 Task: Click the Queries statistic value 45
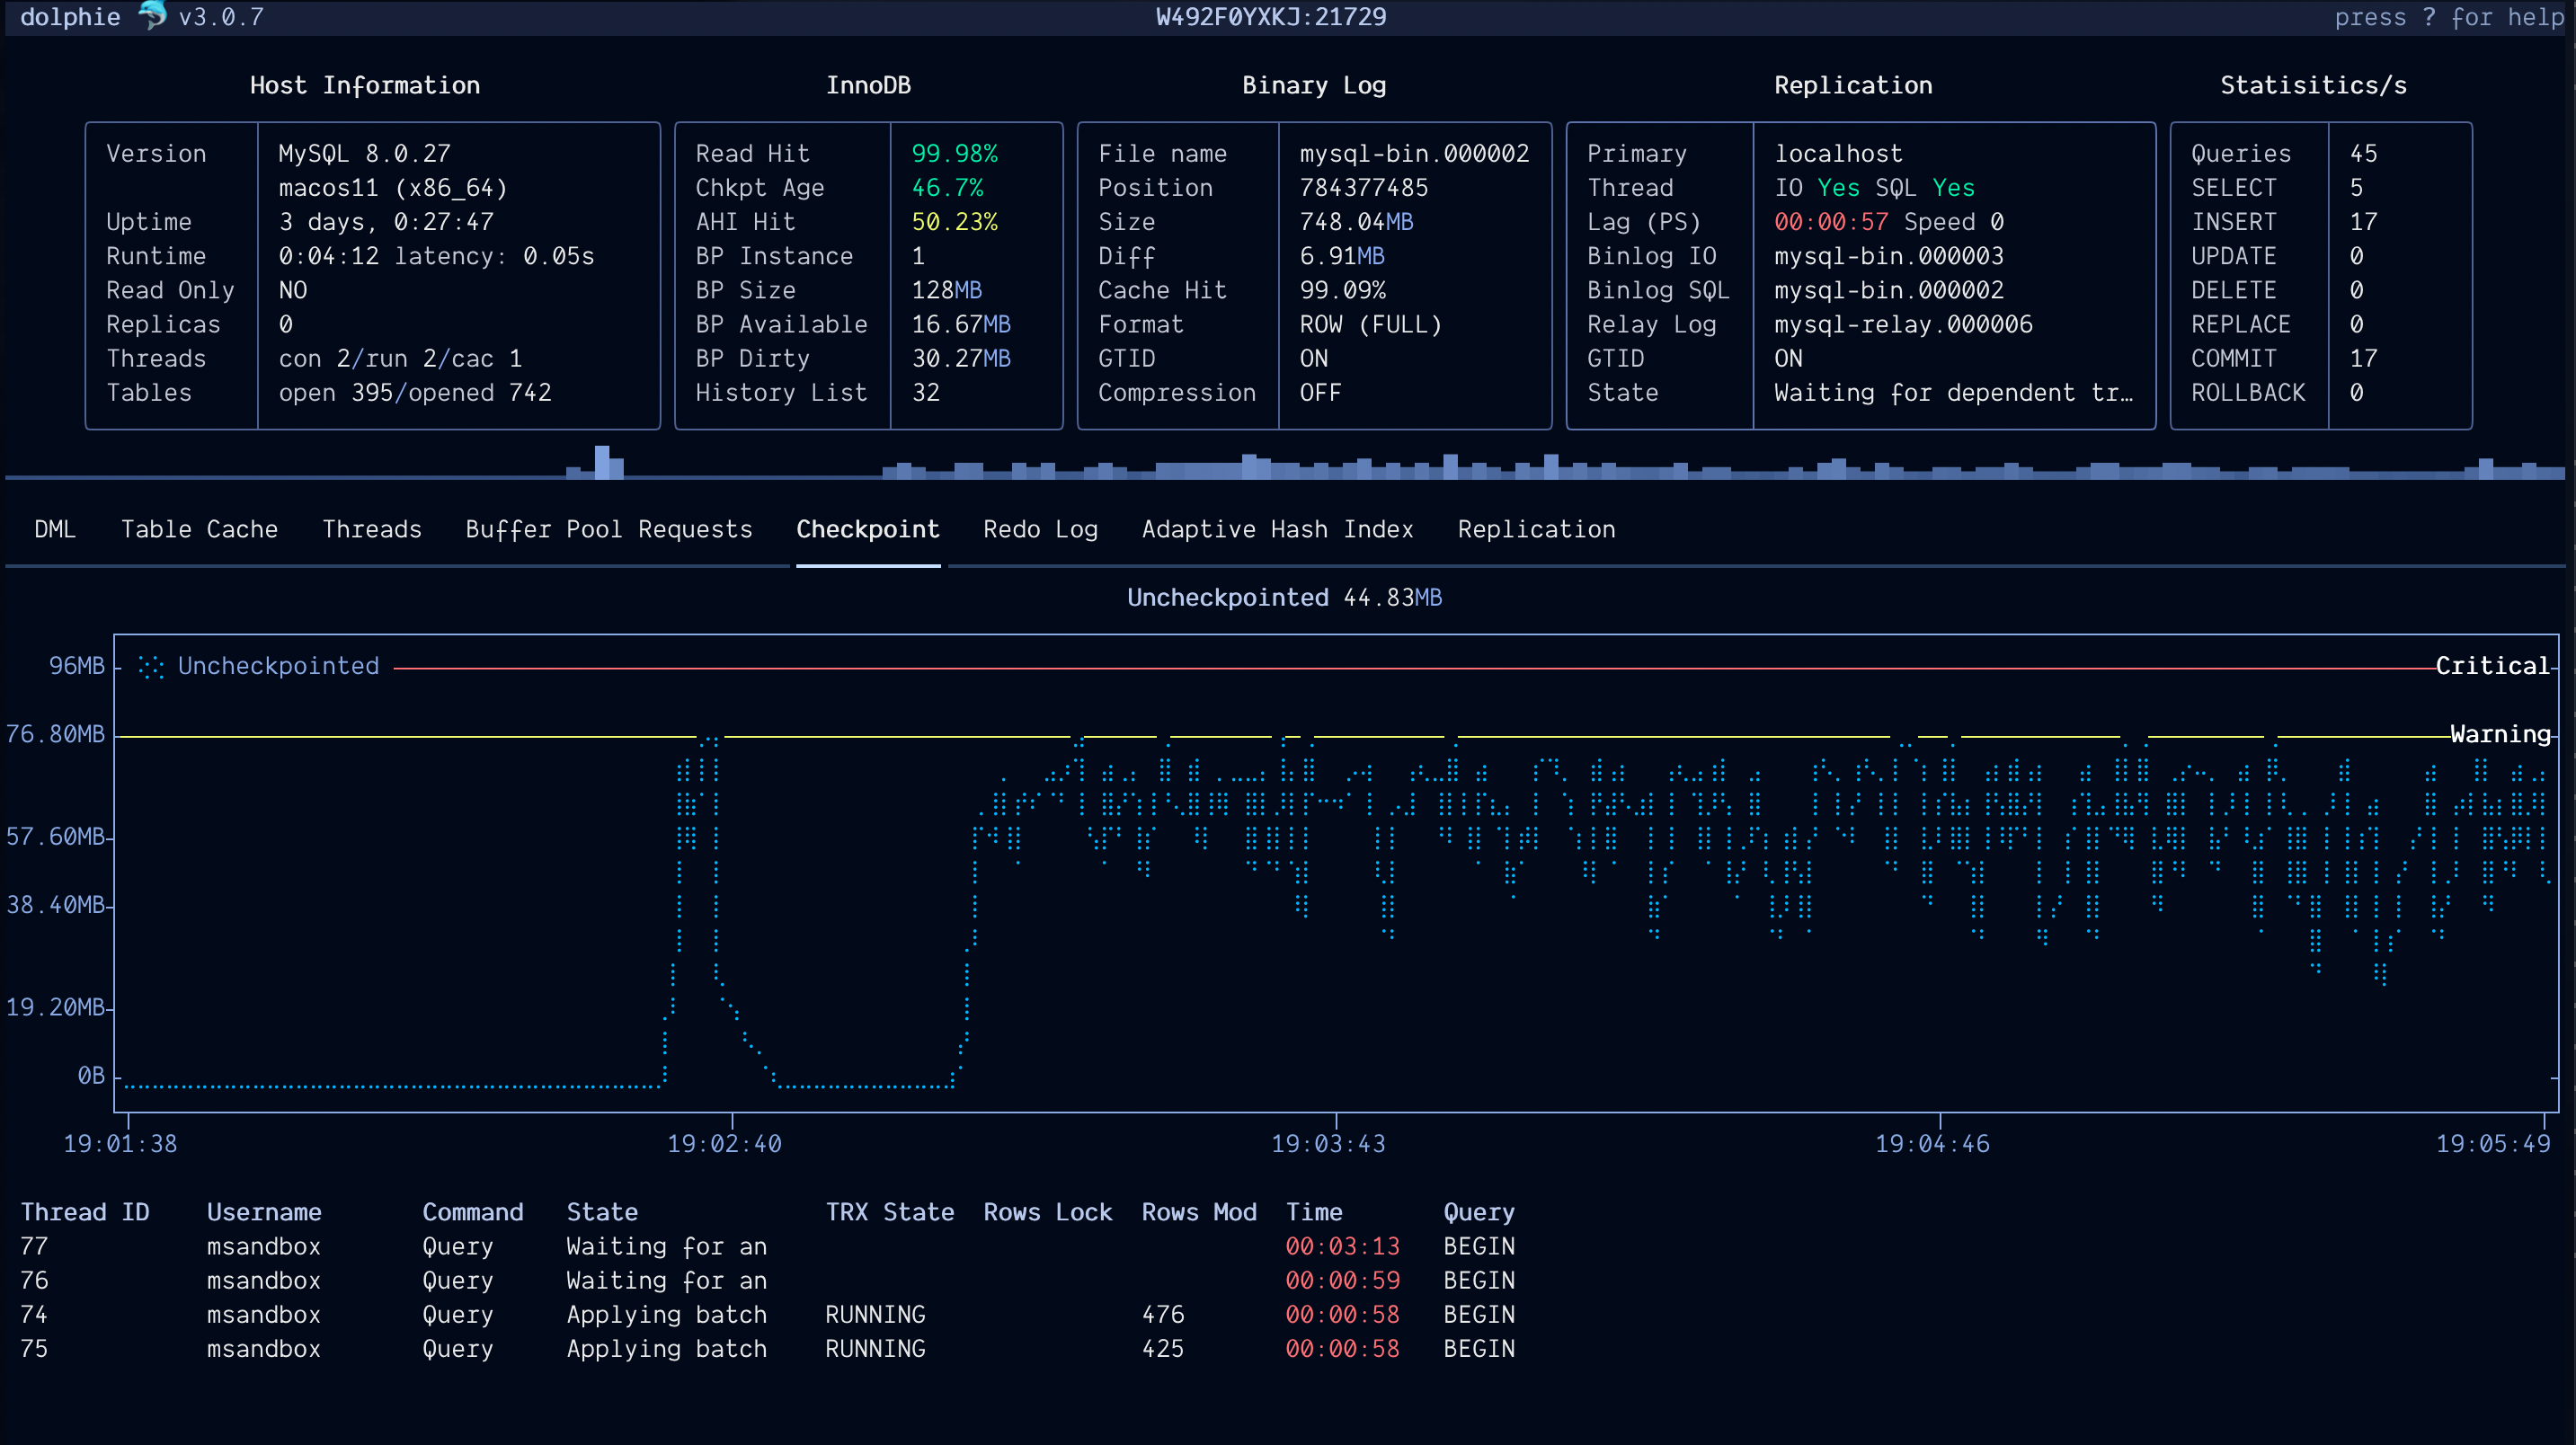pyautogui.click(x=2364, y=153)
